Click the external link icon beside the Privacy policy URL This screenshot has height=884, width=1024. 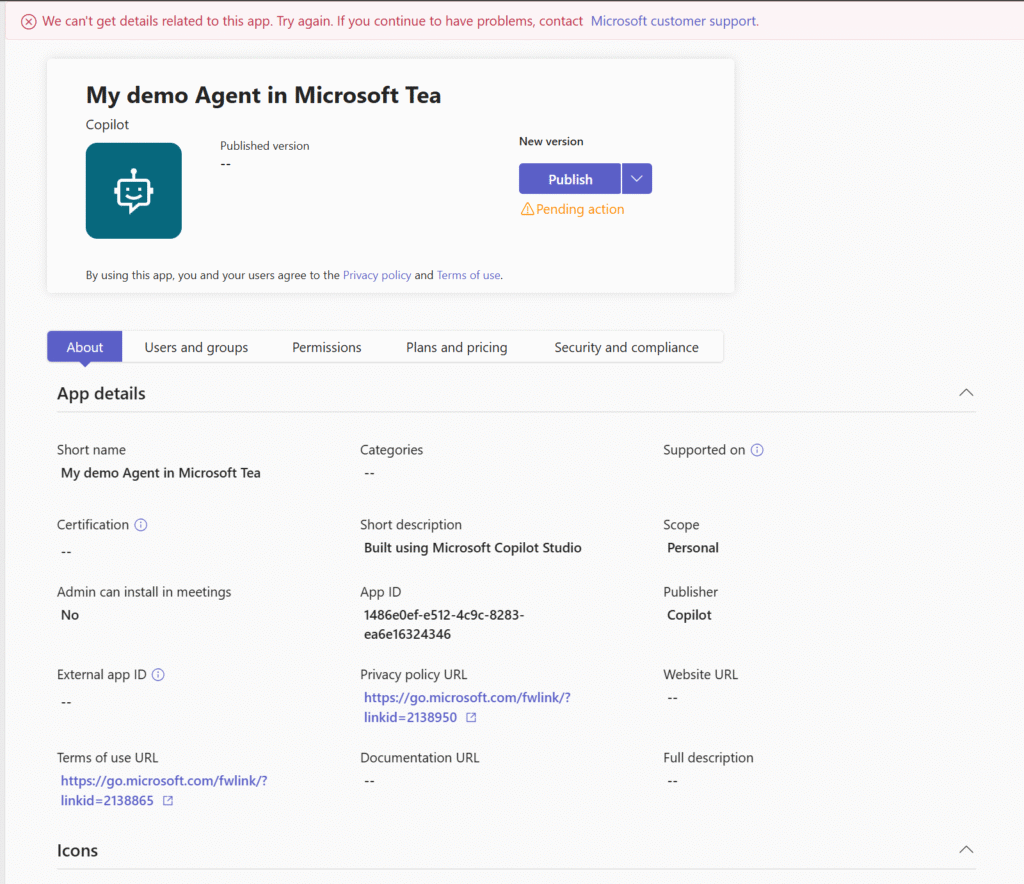[x=471, y=718]
